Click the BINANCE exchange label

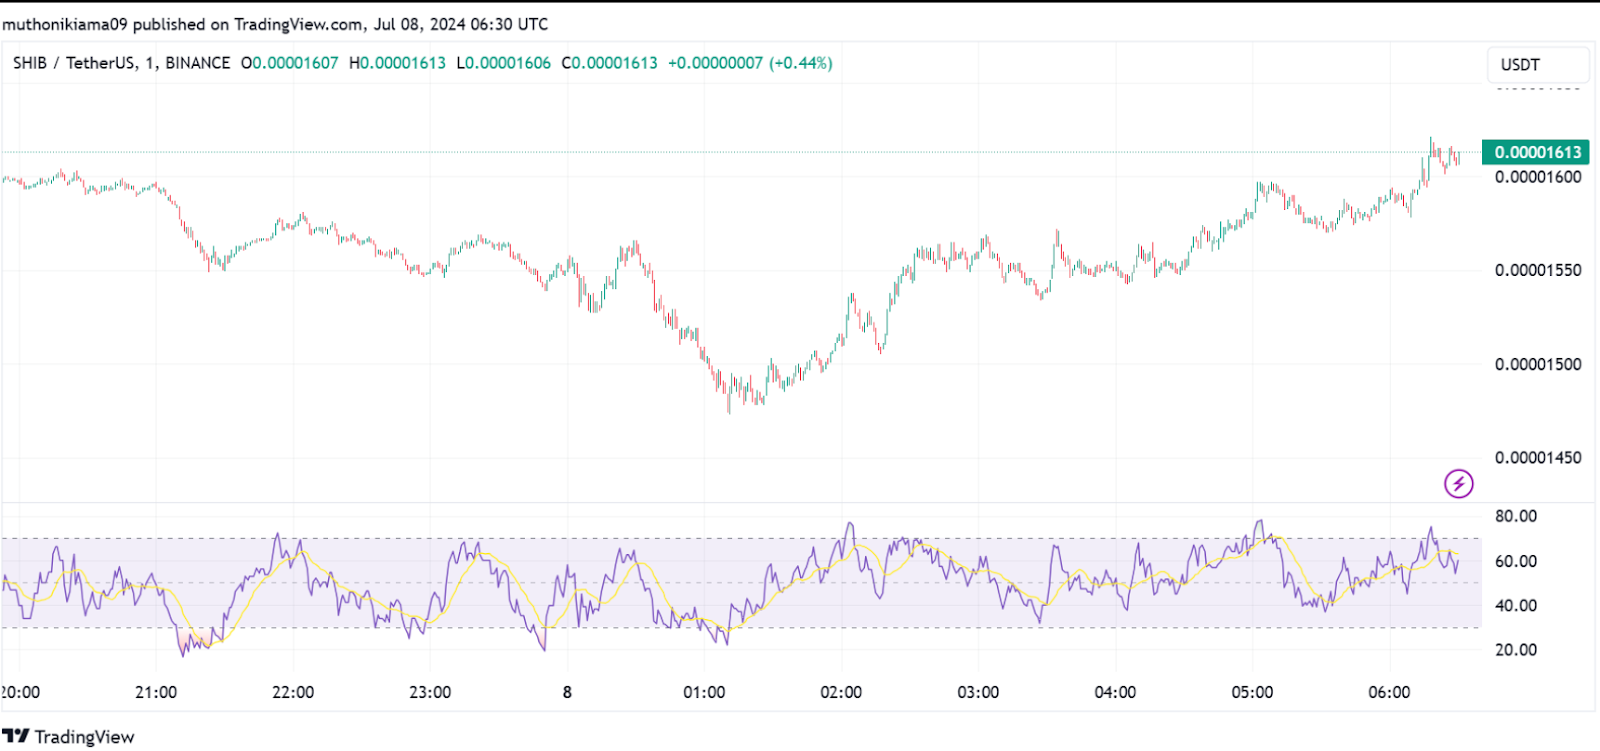[197, 63]
